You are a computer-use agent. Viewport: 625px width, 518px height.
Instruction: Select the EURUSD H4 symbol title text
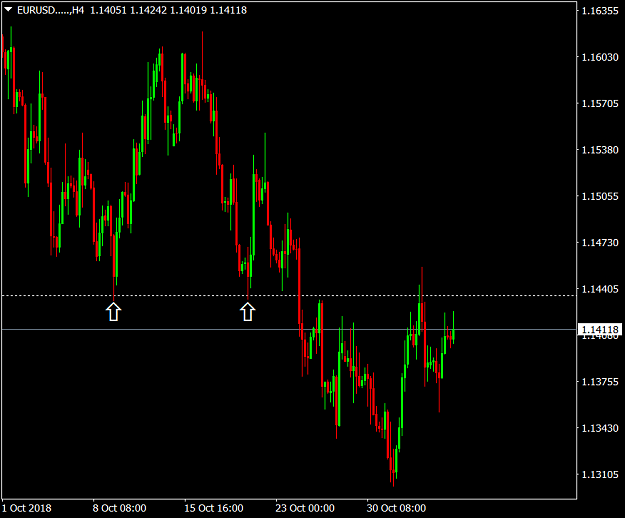pos(51,10)
